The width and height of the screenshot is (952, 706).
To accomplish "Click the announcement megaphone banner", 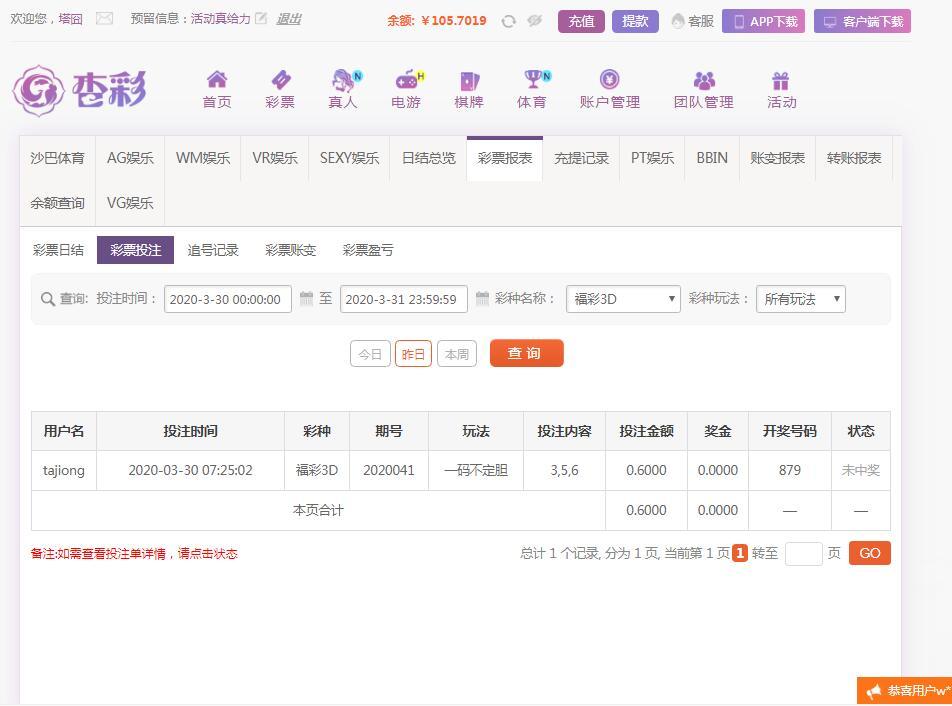I will click(x=905, y=691).
